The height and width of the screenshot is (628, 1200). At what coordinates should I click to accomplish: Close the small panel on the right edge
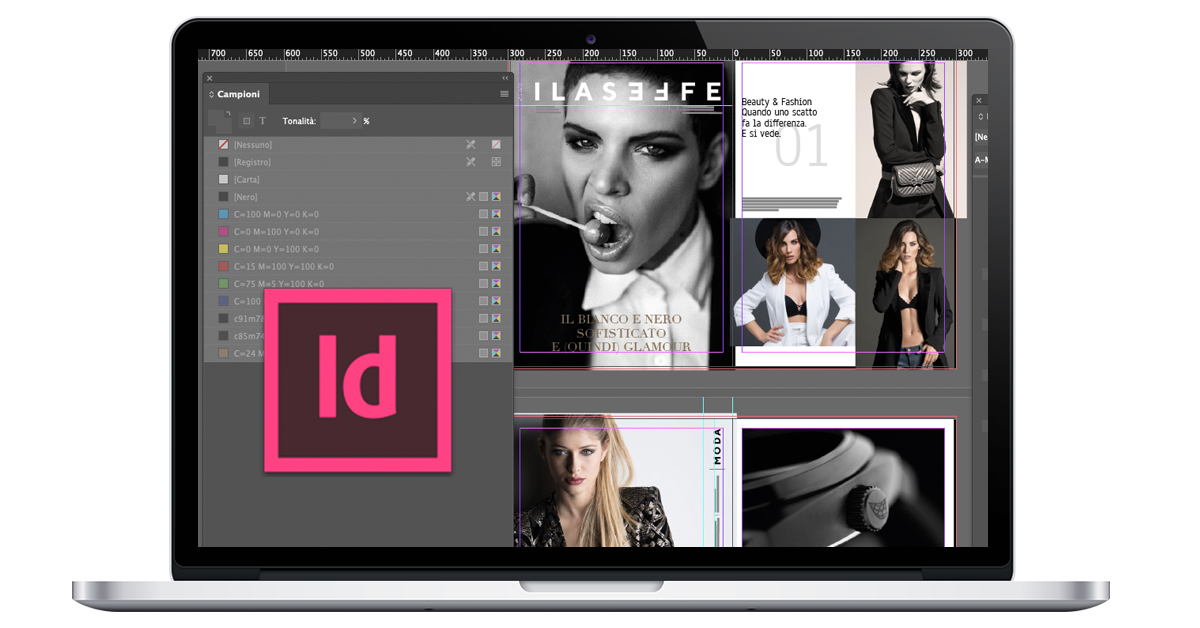click(979, 100)
